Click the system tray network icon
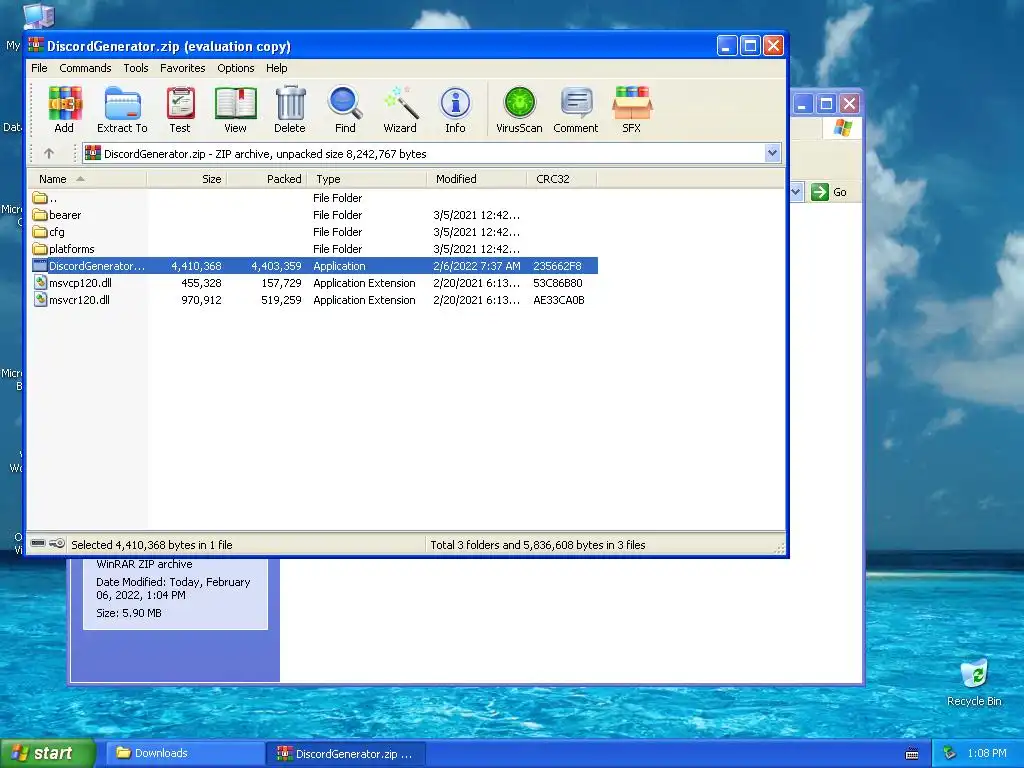The image size is (1024, 768). pyautogui.click(x=950, y=753)
